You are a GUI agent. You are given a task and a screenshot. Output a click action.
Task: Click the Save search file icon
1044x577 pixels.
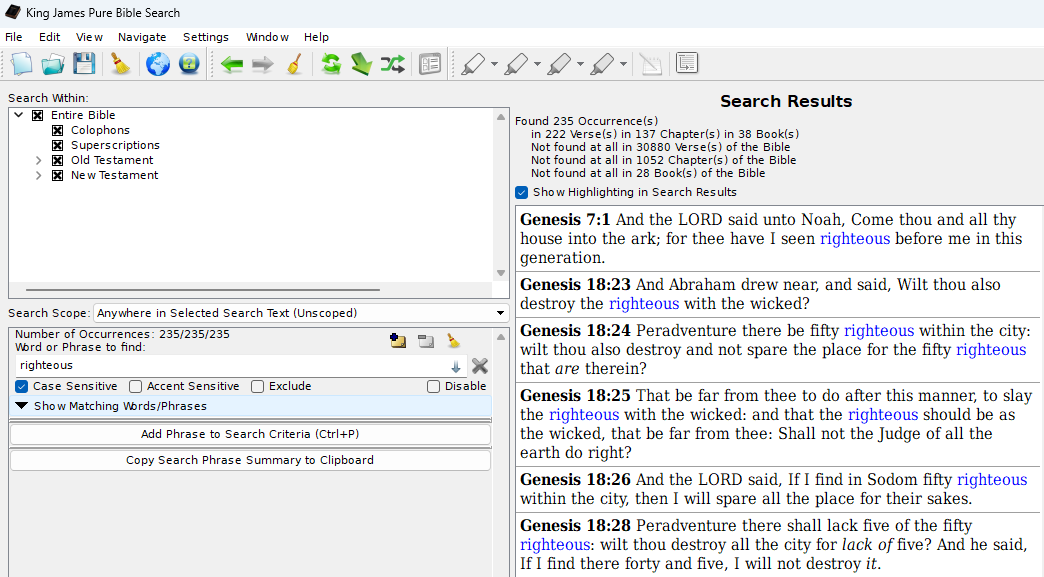coord(84,64)
